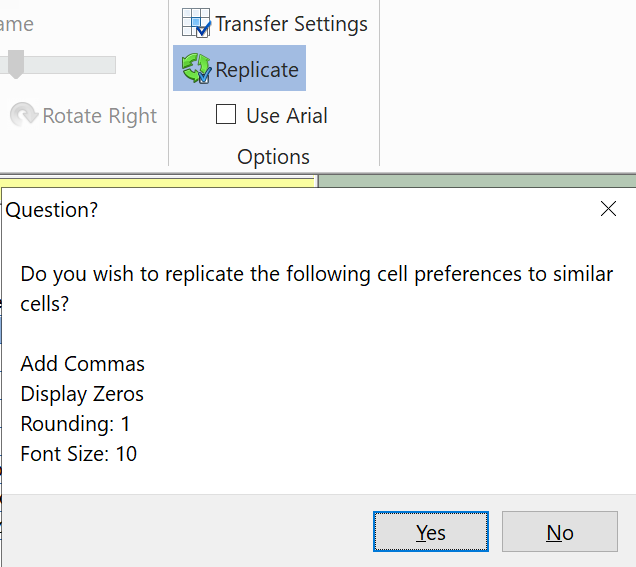This screenshot has height=567, width=636.
Task: Enable the Use Arial checkbox
Action: click(x=226, y=115)
